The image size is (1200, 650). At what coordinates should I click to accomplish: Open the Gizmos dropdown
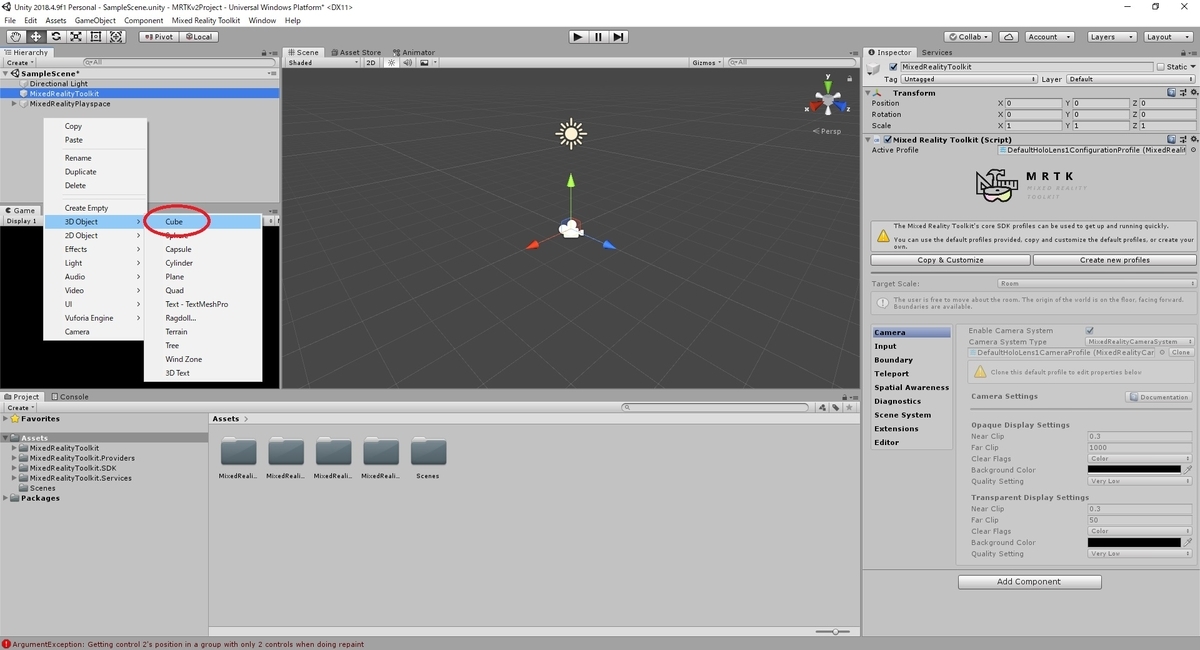coord(706,63)
